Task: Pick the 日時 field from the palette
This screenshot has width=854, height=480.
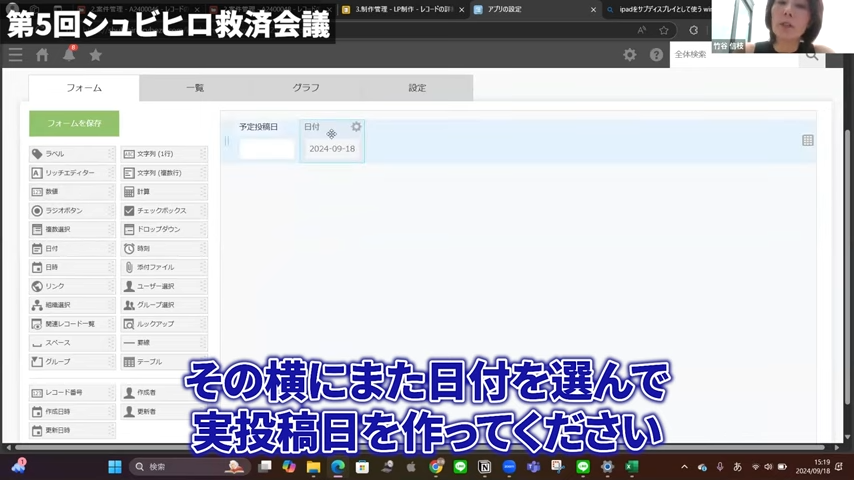Action: click(x=72, y=267)
